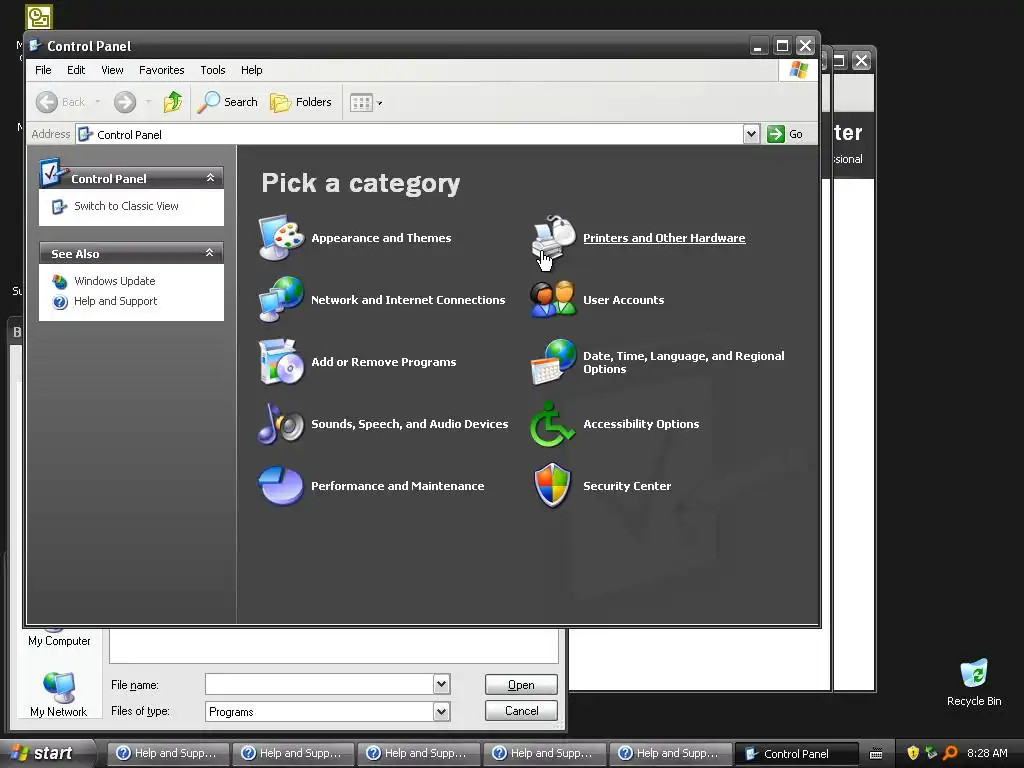The width and height of the screenshot is (1024, 768).
Task: Open Help and Support sidebar link
Action: click(x=116, y=301)
